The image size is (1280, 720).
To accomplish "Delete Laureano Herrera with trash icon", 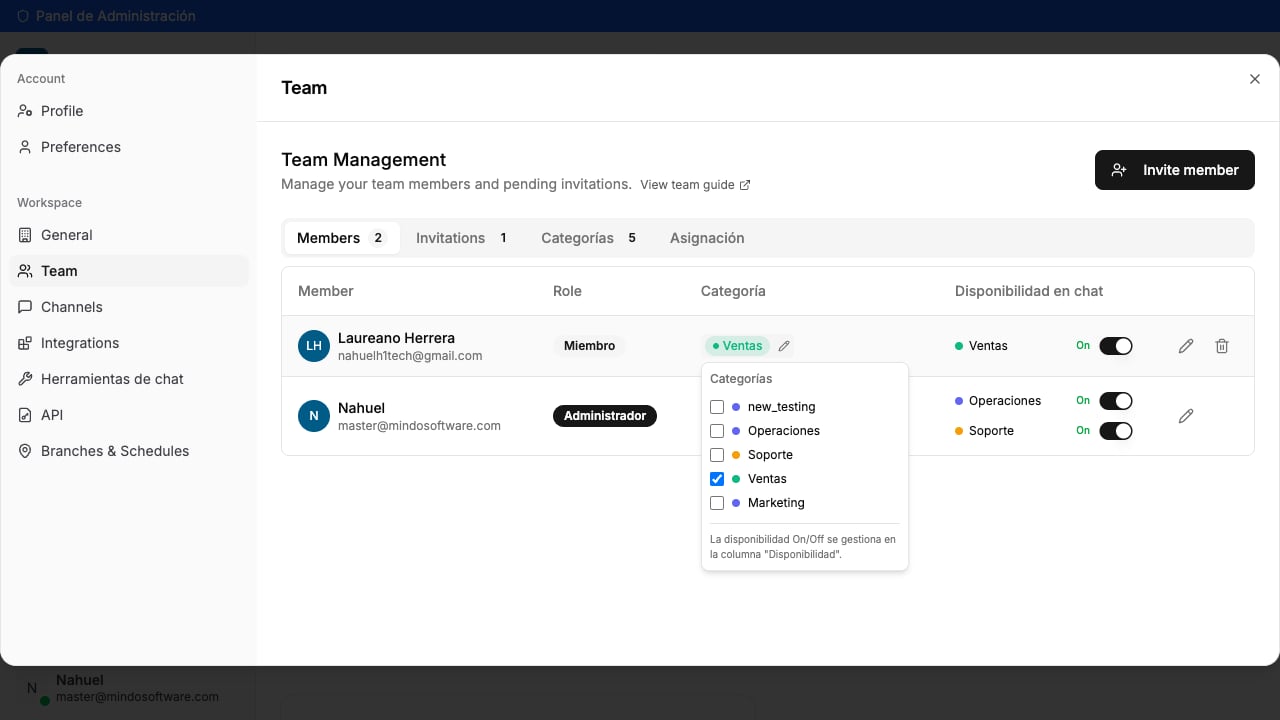I will coord(1222,346).
